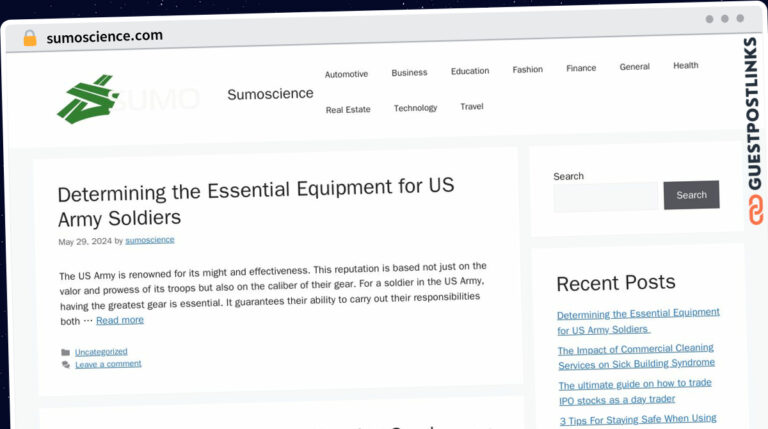Open the Uncategorized category link
This screenshot has width=768, height=429.
coord(101,352)
